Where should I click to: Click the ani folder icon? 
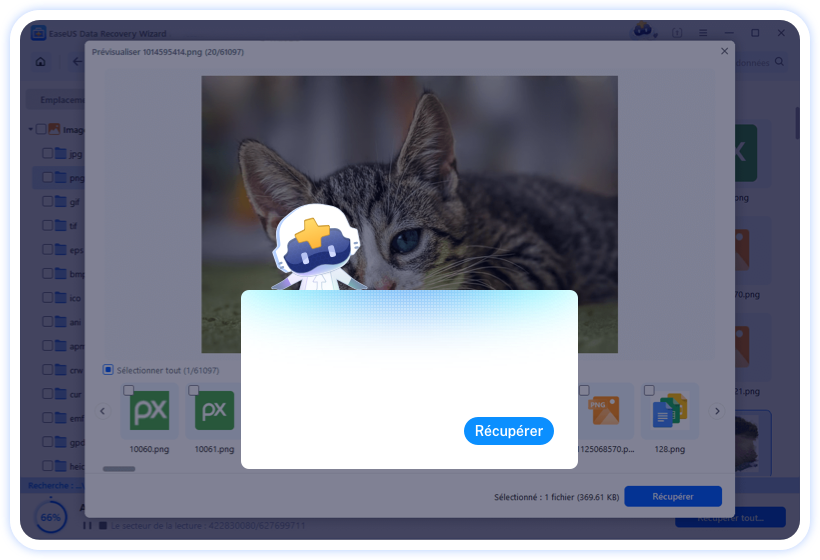click(x=61, y=322)
